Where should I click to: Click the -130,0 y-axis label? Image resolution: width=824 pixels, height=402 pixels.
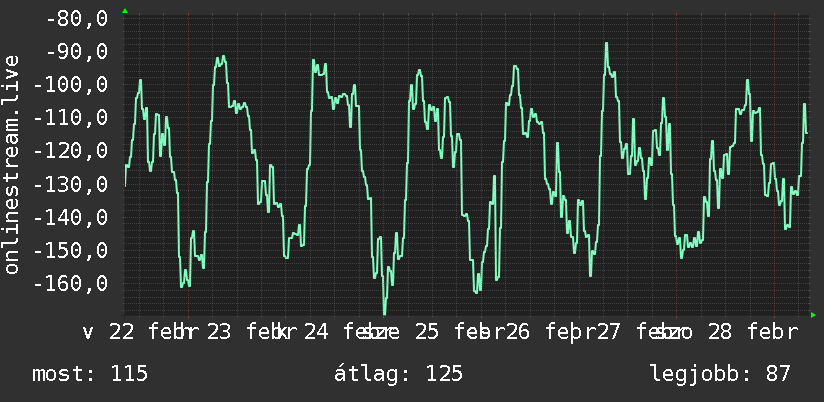click(70, 184)
